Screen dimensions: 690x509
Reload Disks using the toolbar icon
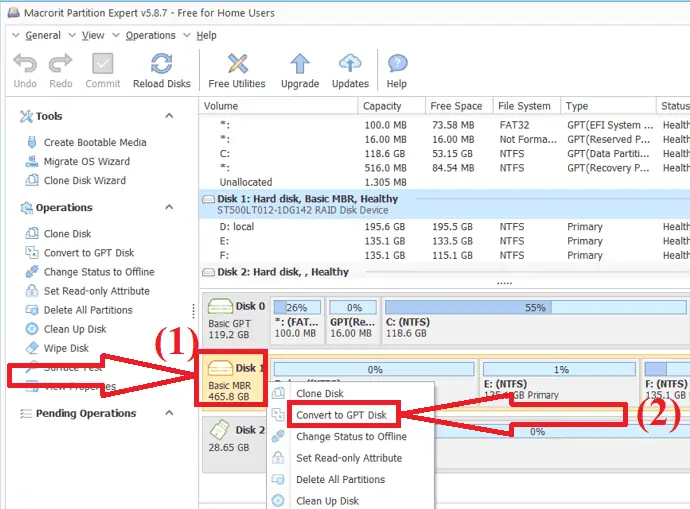coord(161,63)
